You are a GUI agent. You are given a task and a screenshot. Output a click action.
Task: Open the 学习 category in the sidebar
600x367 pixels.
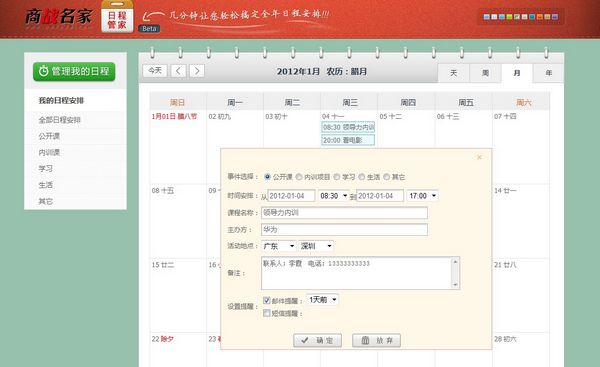[46, 168]
